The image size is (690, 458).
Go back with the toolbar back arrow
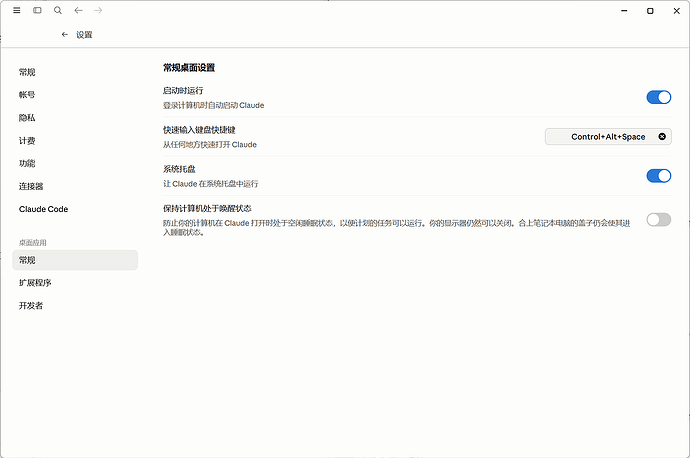tap(78, 10)
